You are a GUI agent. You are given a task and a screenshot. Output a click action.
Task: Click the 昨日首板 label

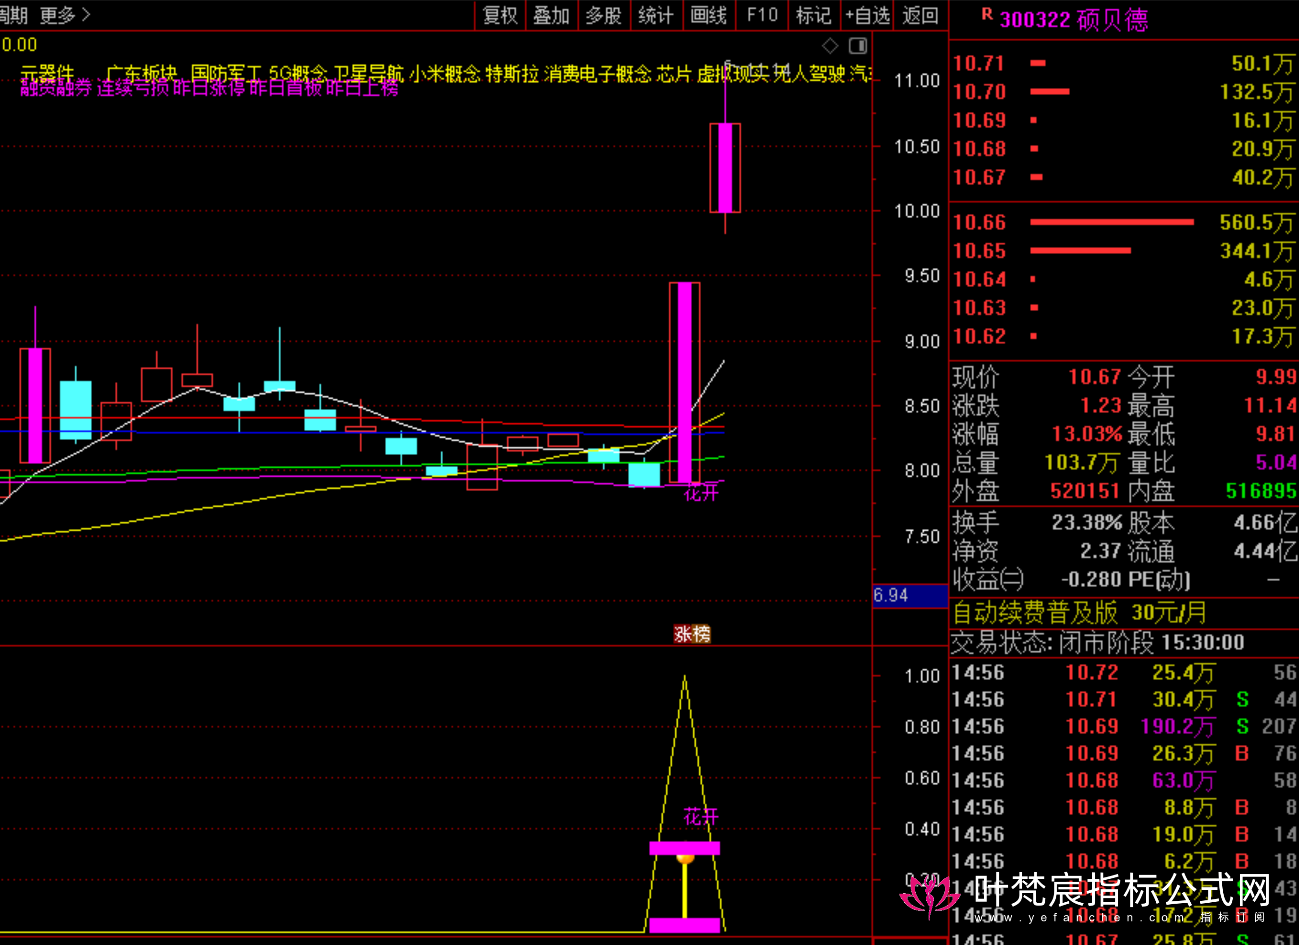tap(286, 88)
